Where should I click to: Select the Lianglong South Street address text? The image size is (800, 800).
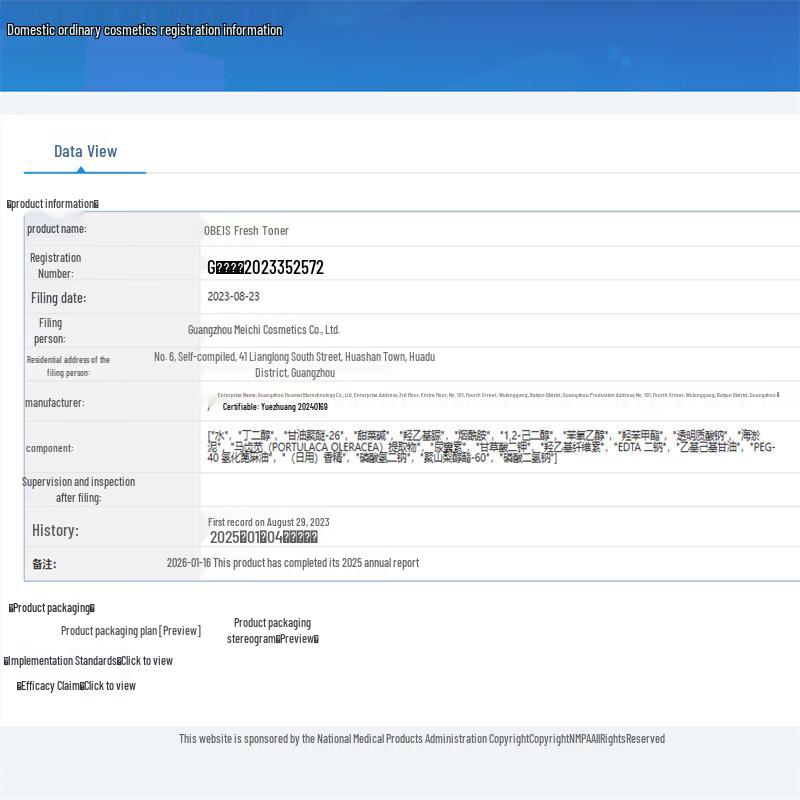point(294,365)
